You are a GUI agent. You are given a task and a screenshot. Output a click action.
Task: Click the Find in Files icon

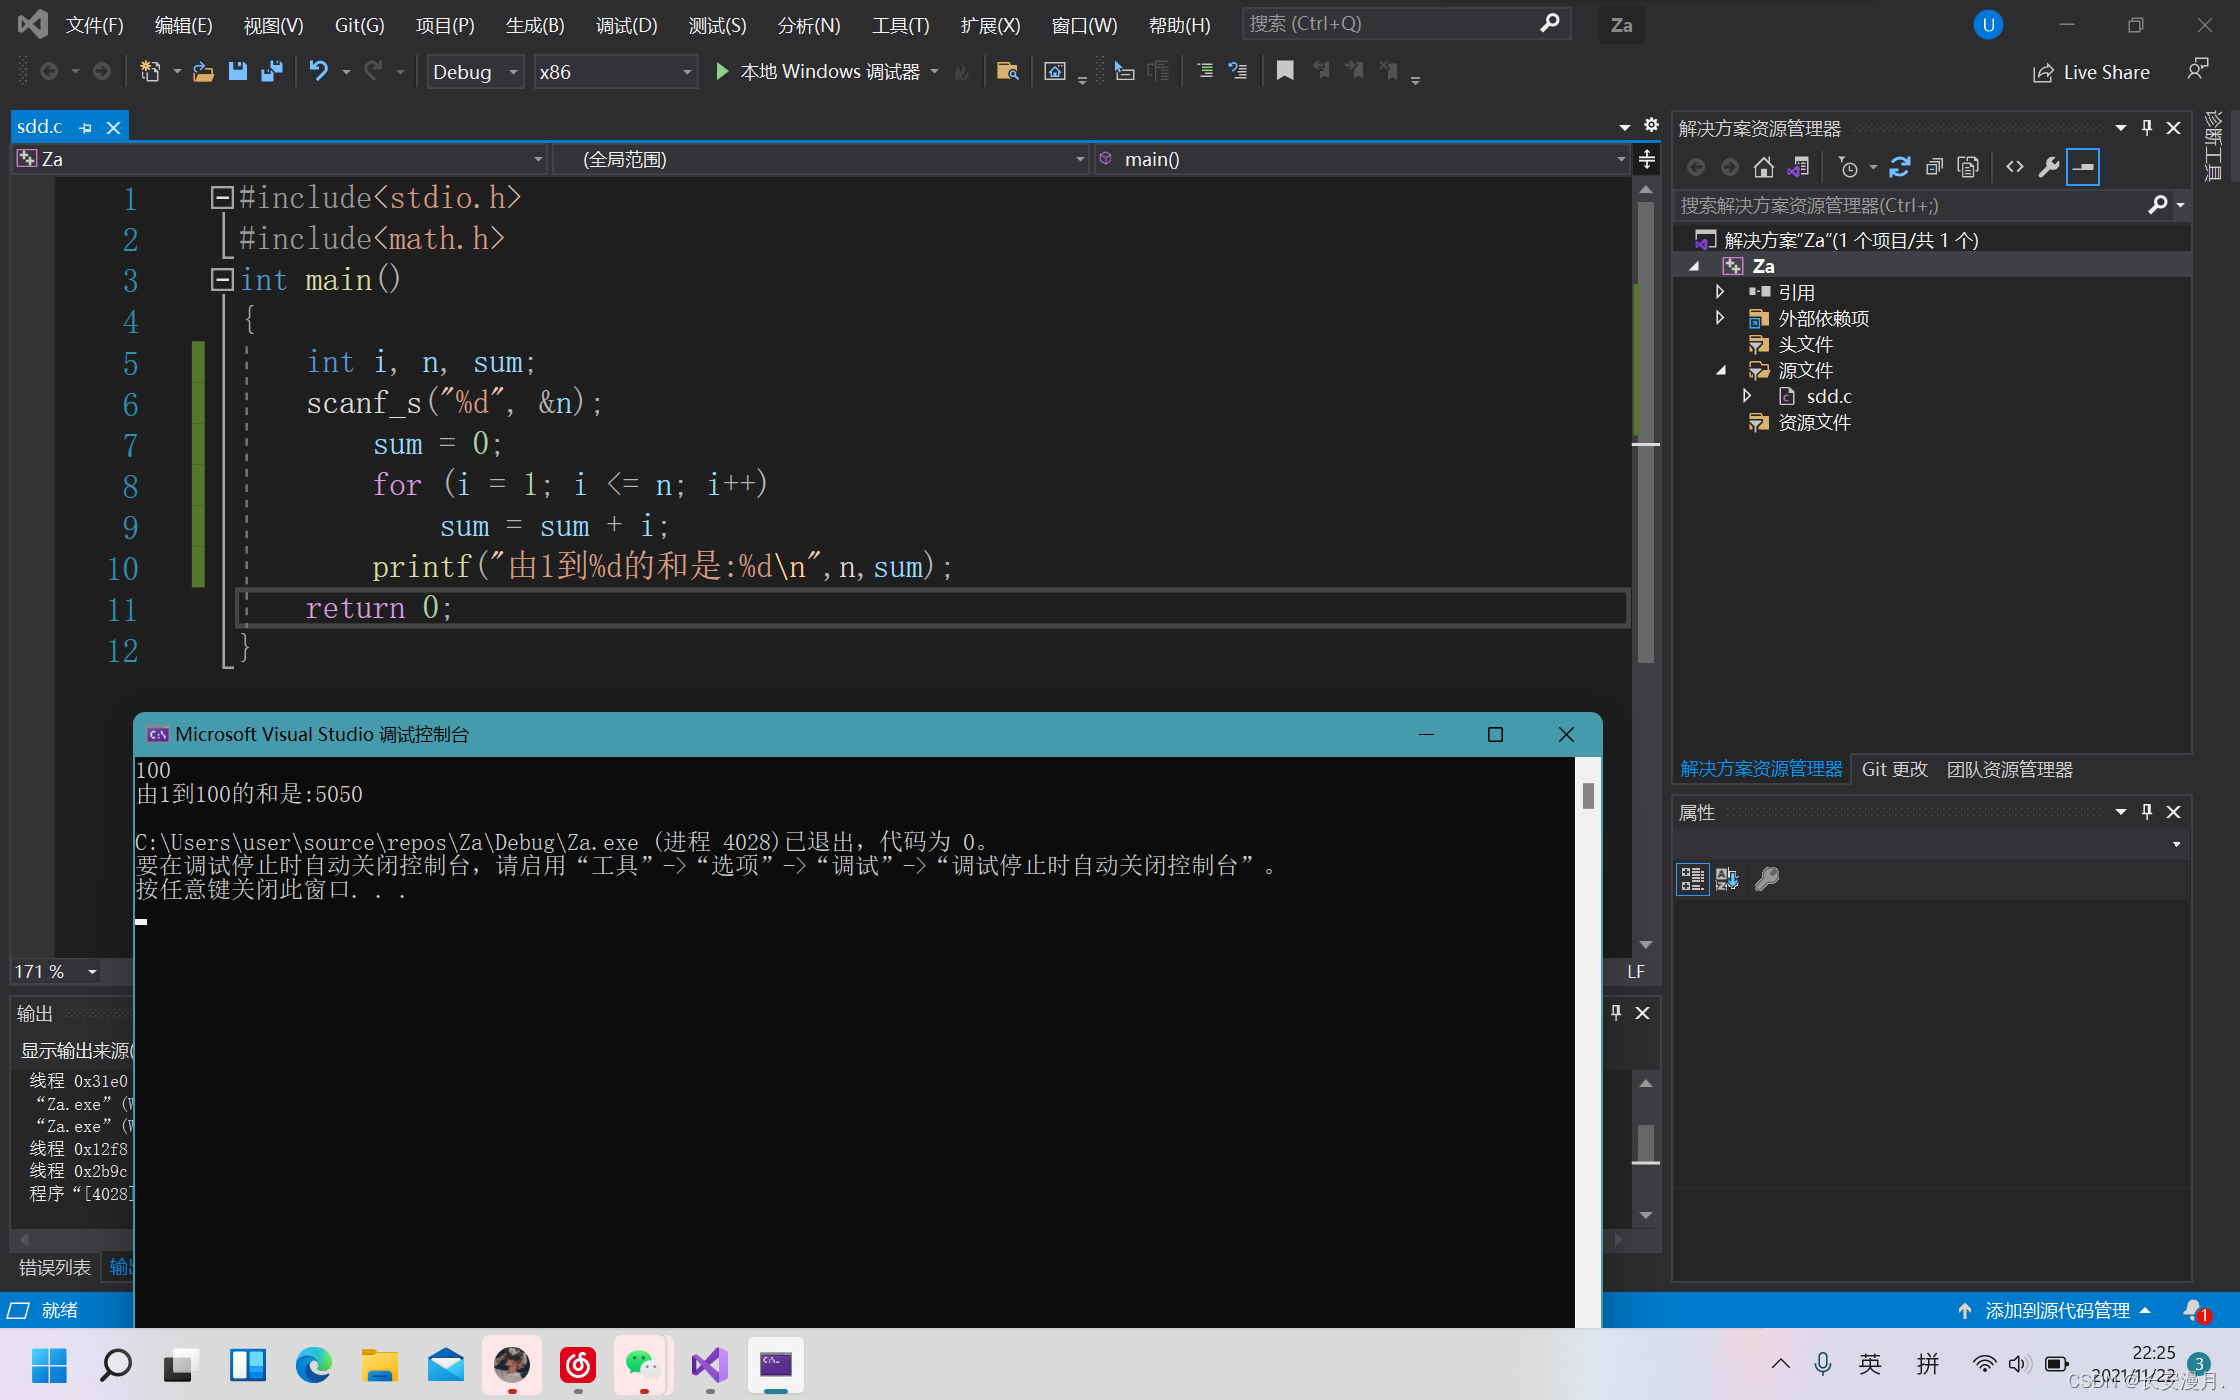(1007, 71)
